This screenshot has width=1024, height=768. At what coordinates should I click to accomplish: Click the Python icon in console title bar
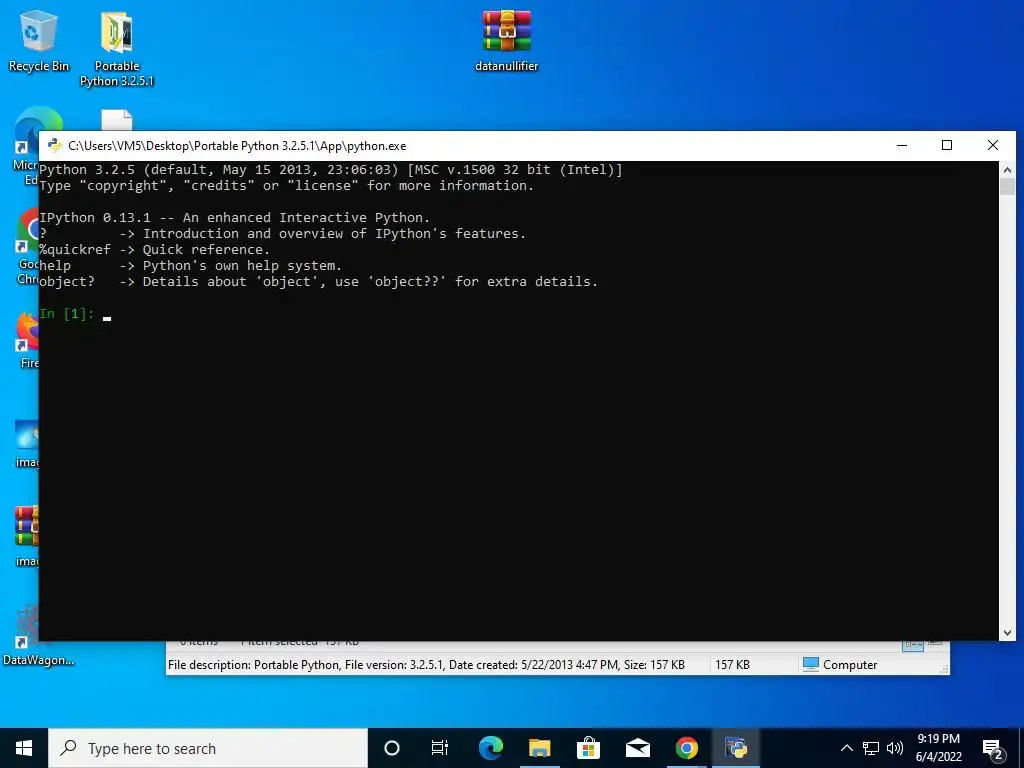pyautogui.click(x=56, y=146)
